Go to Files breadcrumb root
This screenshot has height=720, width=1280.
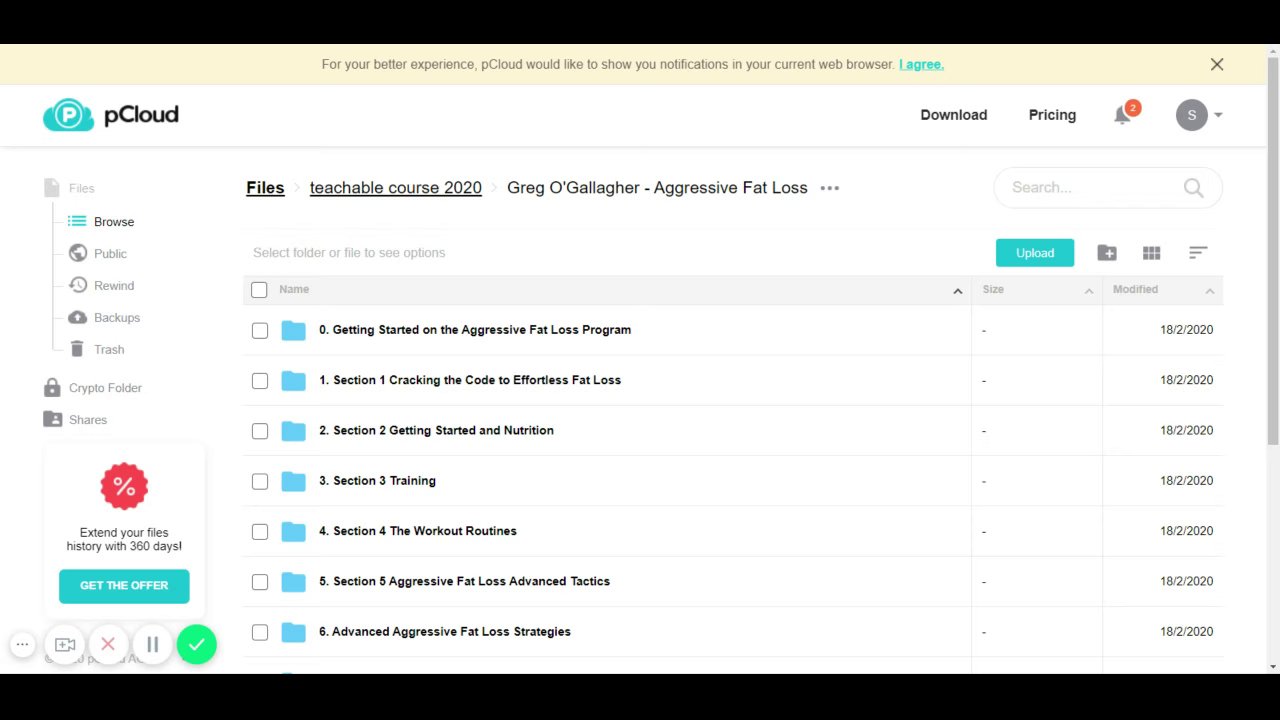tap(265, 188)
